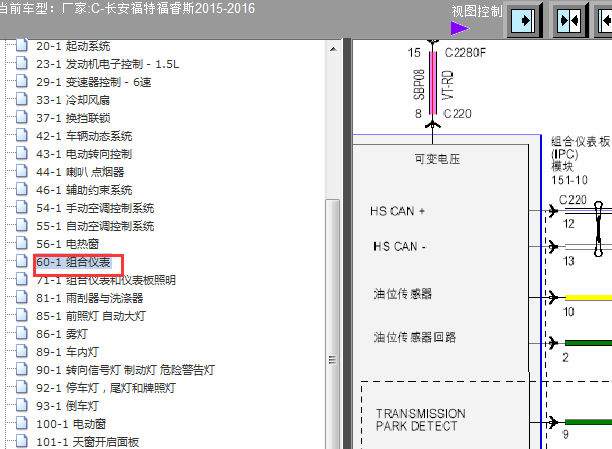Click page icon beside 44-1 喇叭 点烟器

point(22,171)
